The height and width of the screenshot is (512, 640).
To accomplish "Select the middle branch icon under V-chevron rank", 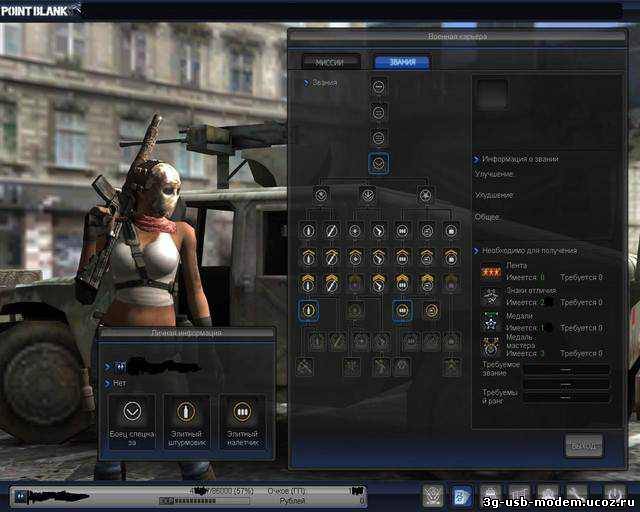I will coord(367,195).
